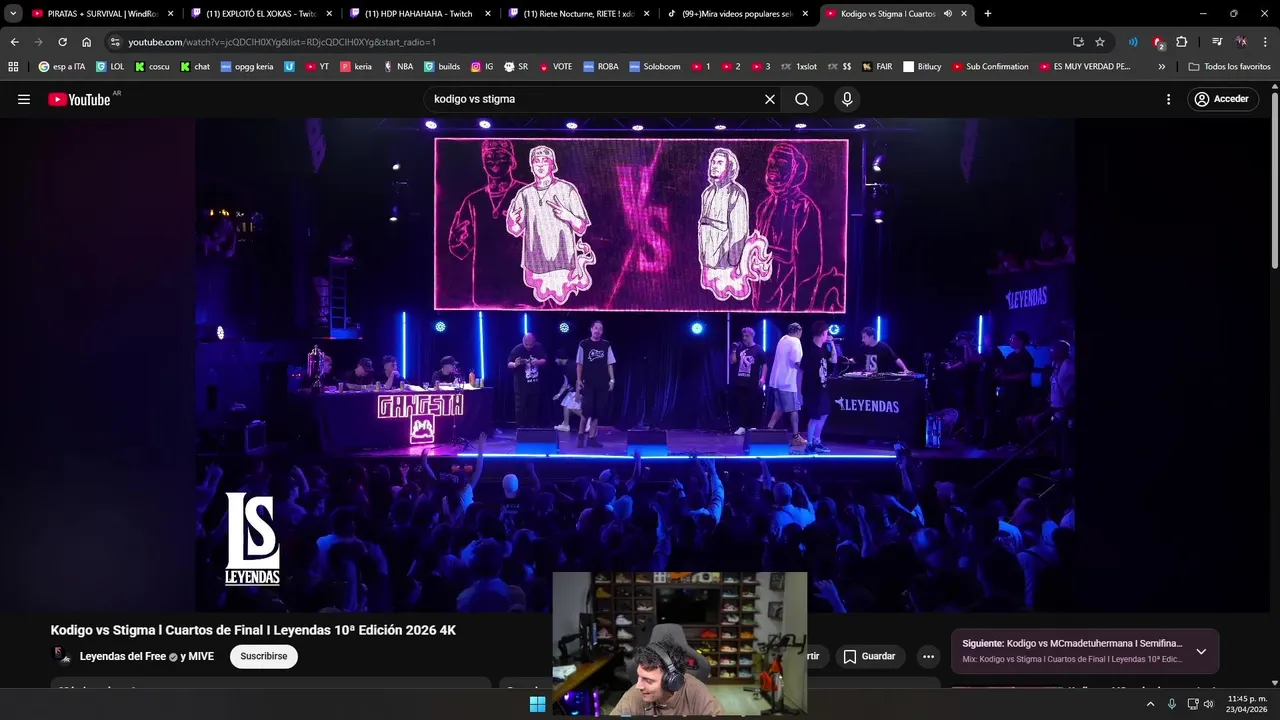Open the 1xslot bookmark
Viewport: 1280px width, 720px height.
pyautogui.click(x=798, y=67)
